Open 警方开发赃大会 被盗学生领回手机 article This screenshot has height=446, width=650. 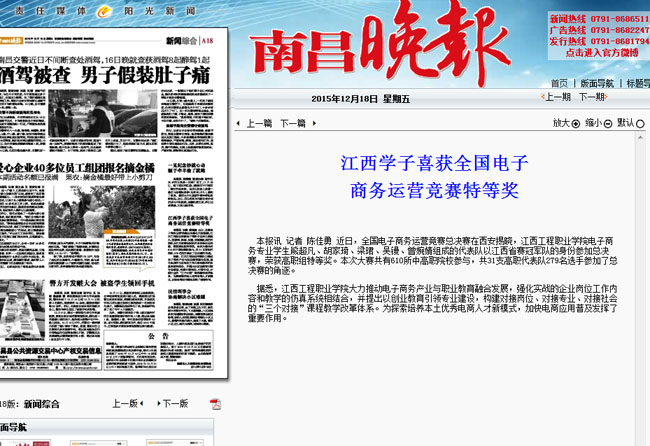(x=102, y=283)
